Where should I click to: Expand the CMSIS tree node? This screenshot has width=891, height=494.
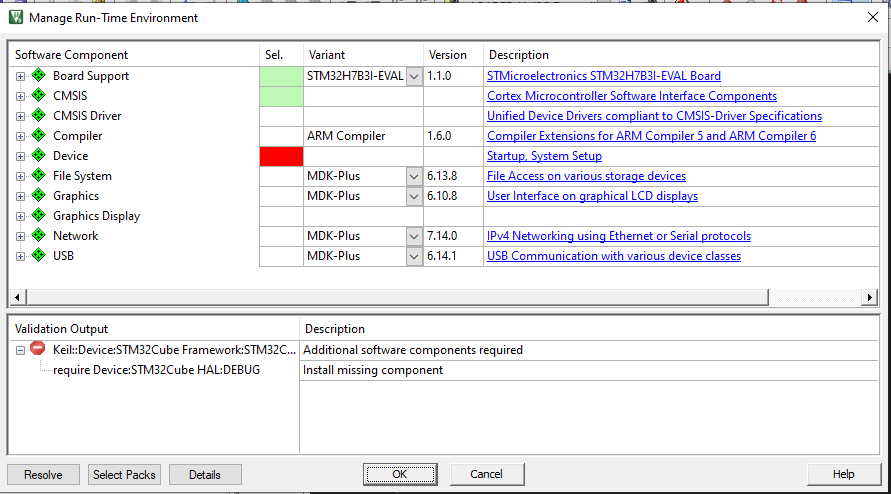click(x=20, y=96)
